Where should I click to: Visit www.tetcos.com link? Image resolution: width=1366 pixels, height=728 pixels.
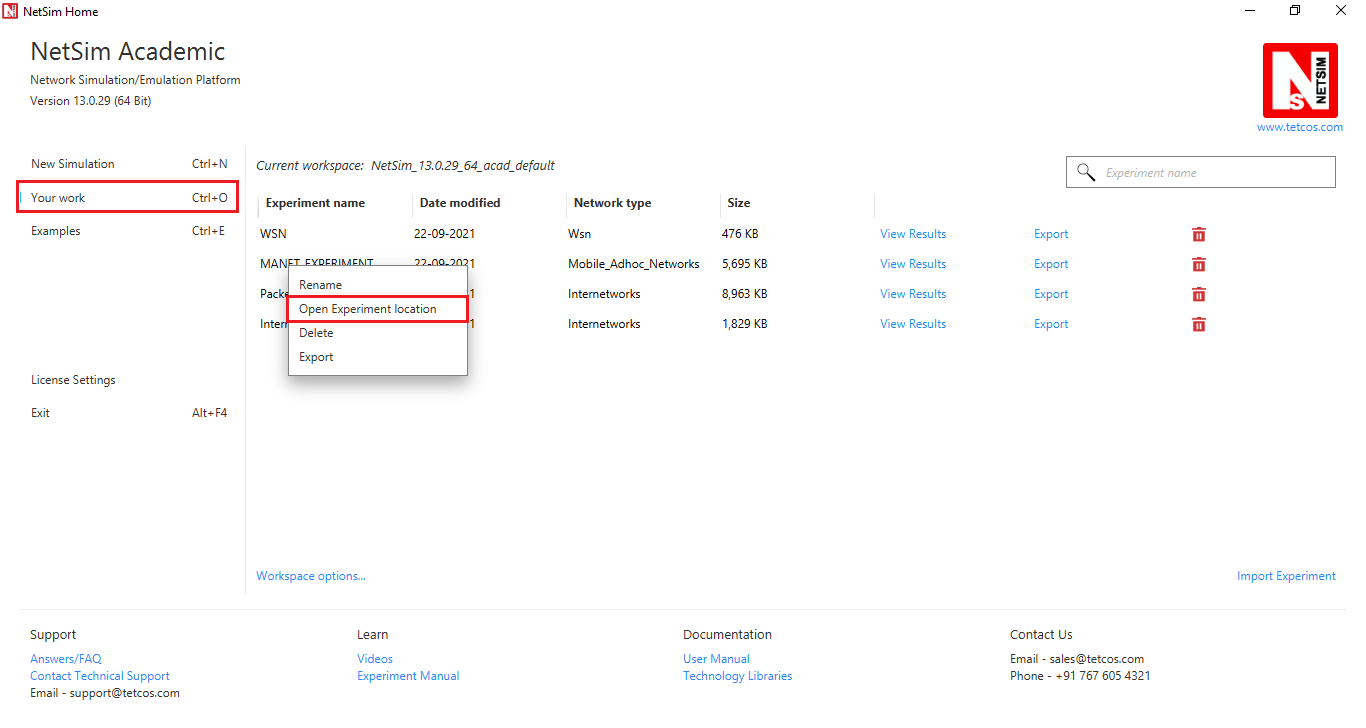pyautogui.click(x=1300, y=127)
